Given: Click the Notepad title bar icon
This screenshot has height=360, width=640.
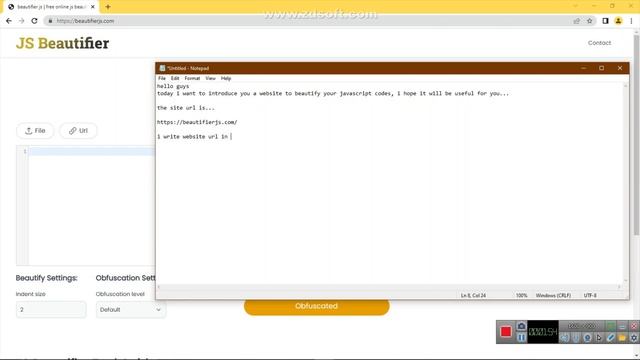Looking at the screenshot, I should pyautogui.click(x=162, y=68).
